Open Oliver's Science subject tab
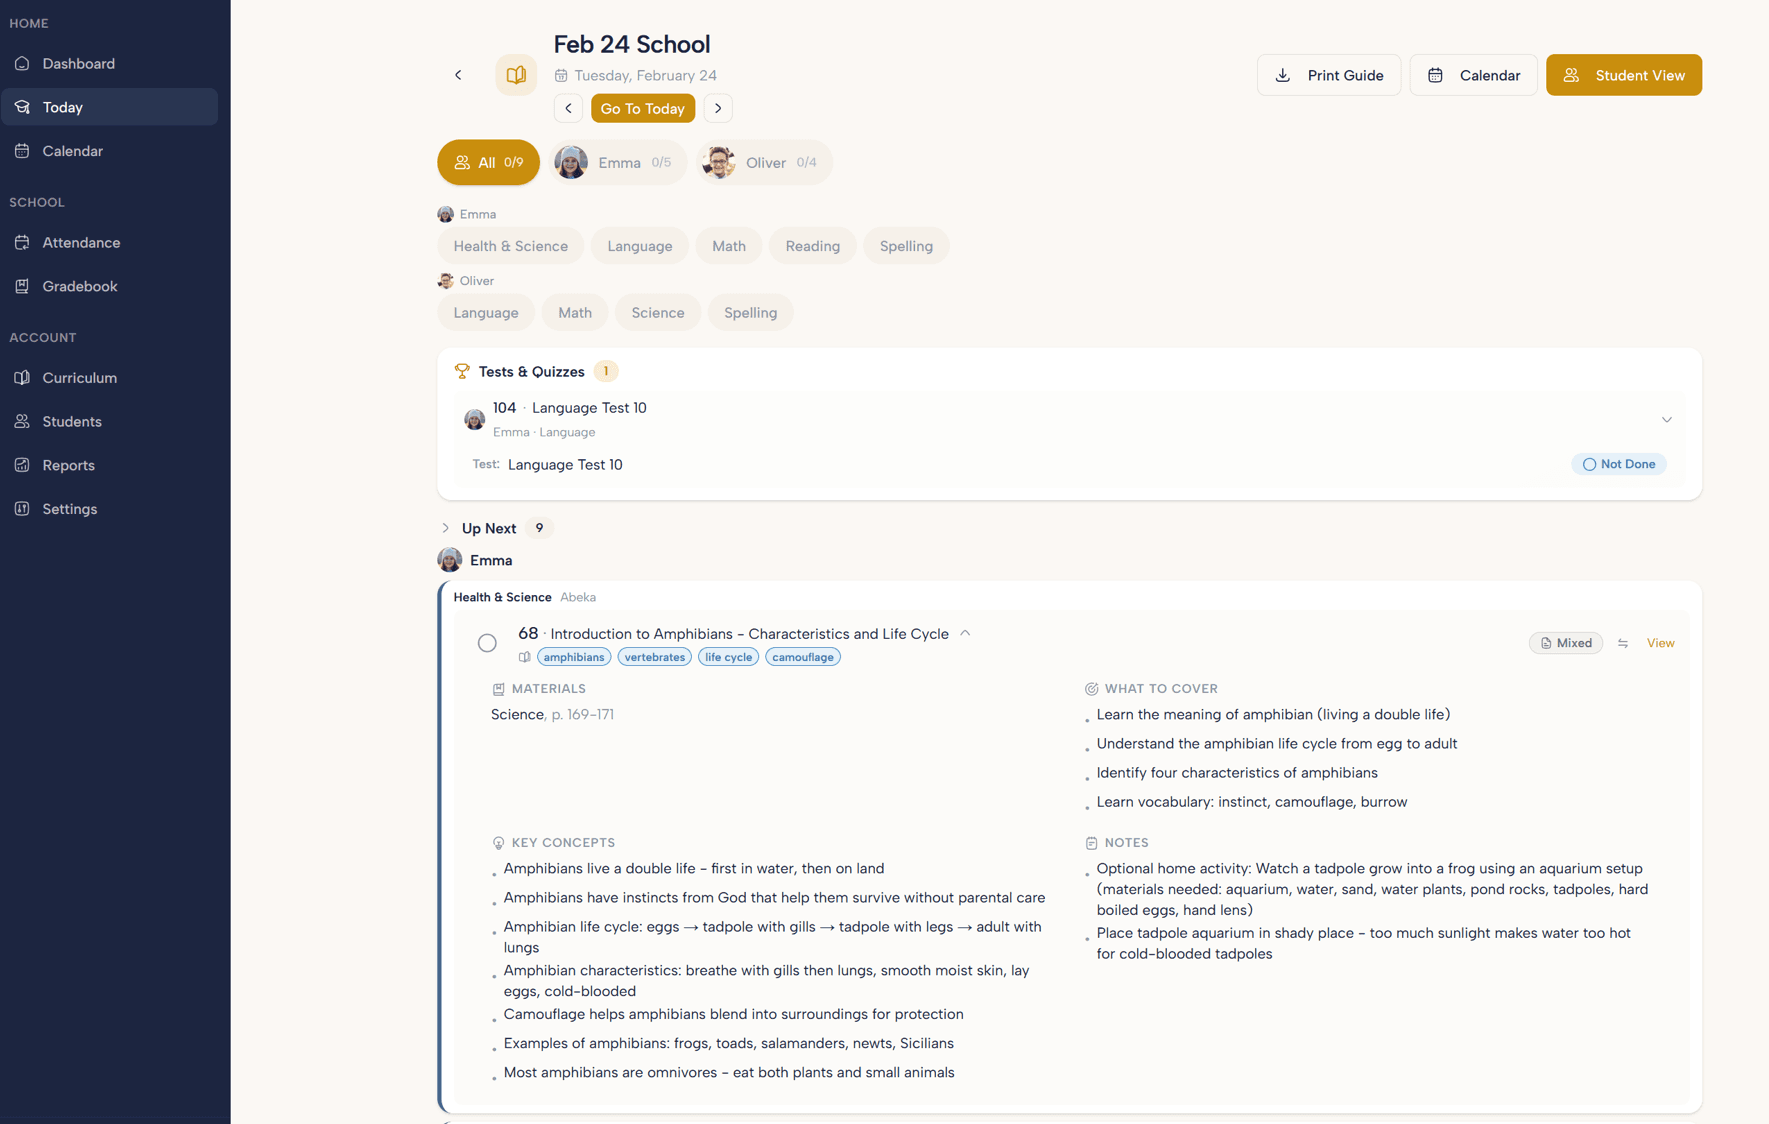 [x=657, y=312]
